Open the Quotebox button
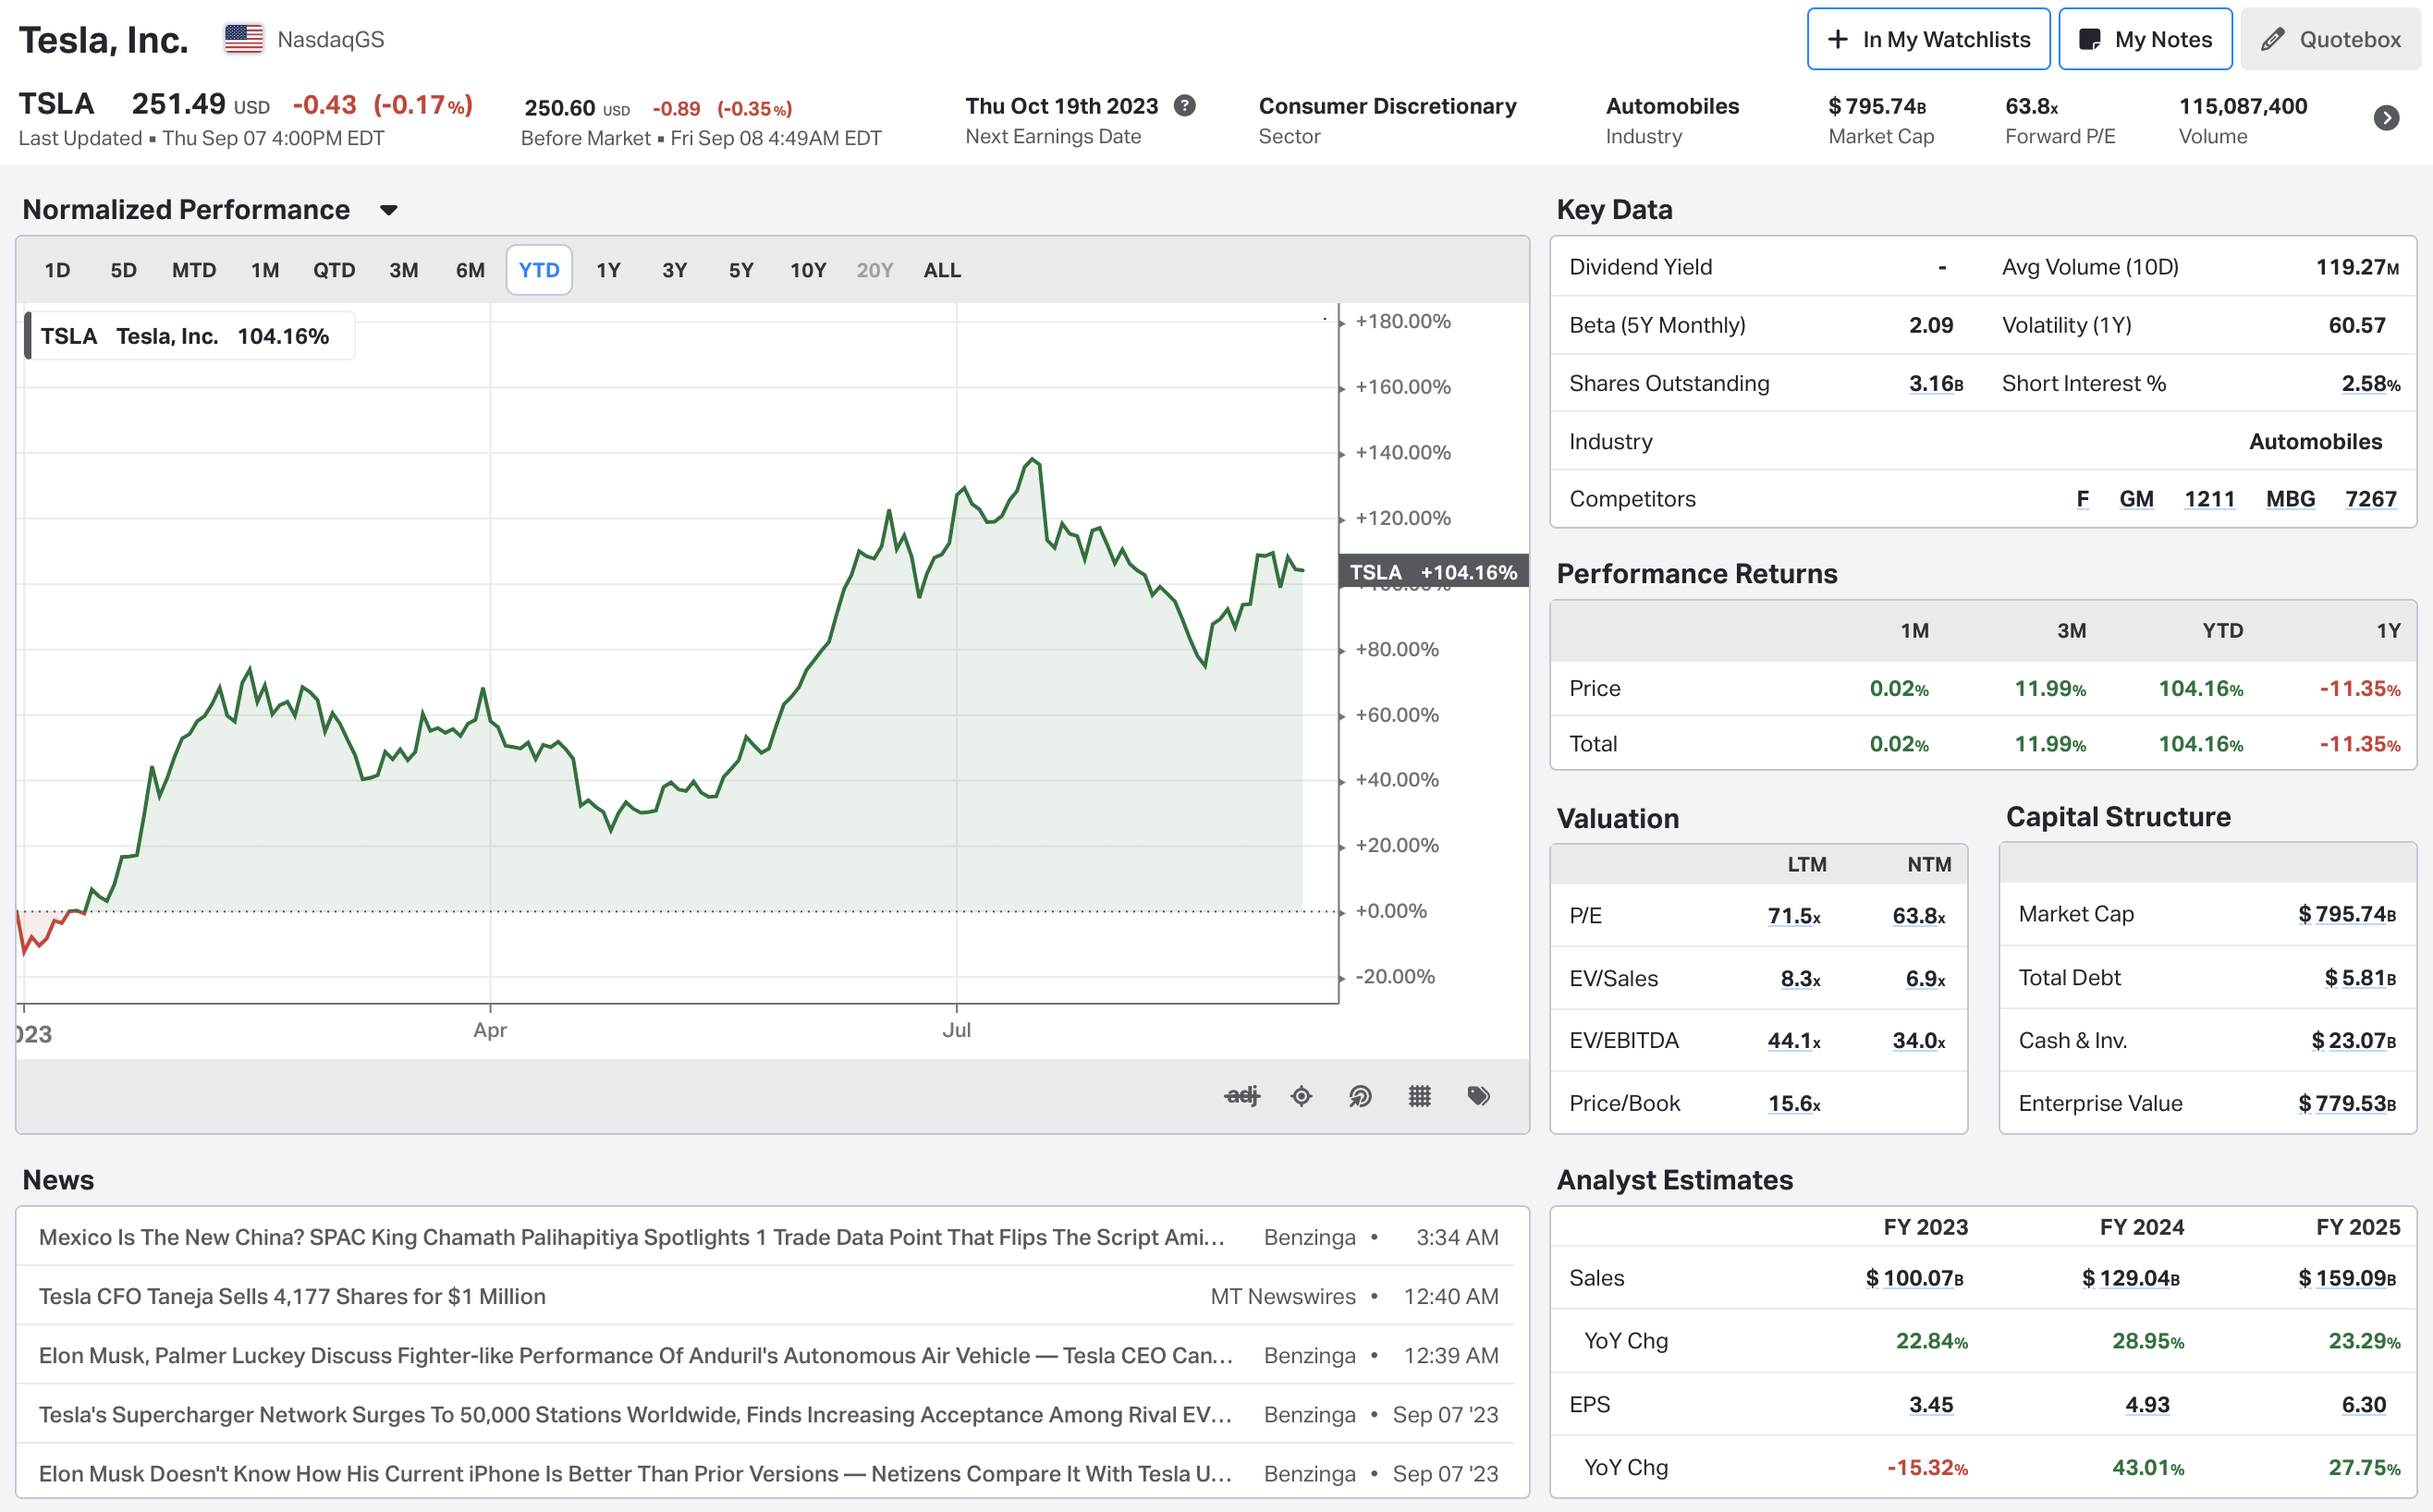The image size is (2433, 1512). (2330, 39)
